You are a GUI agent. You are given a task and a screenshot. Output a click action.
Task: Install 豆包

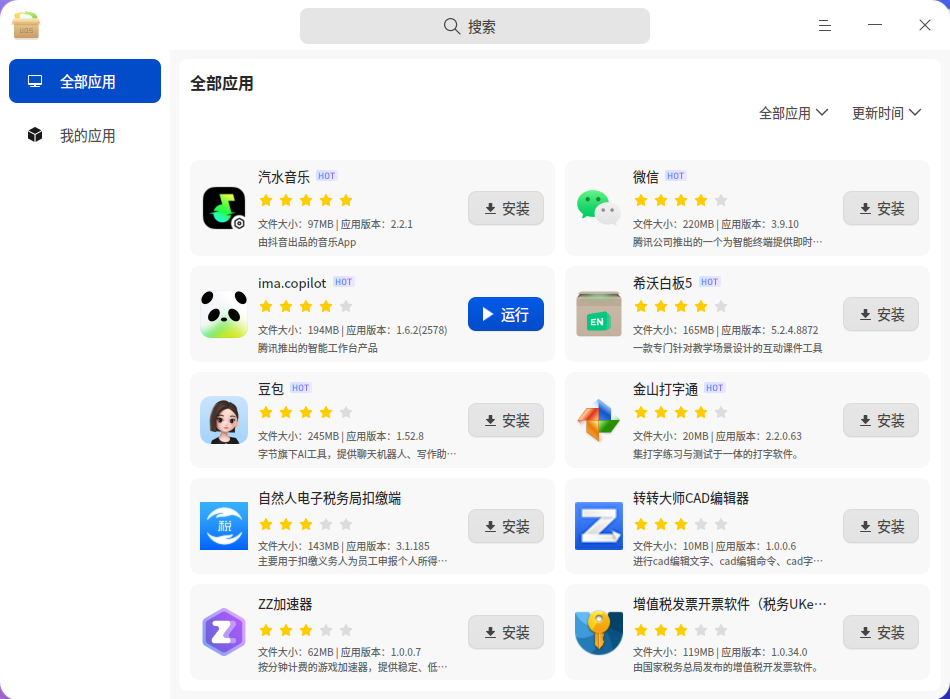pos(506,420)
